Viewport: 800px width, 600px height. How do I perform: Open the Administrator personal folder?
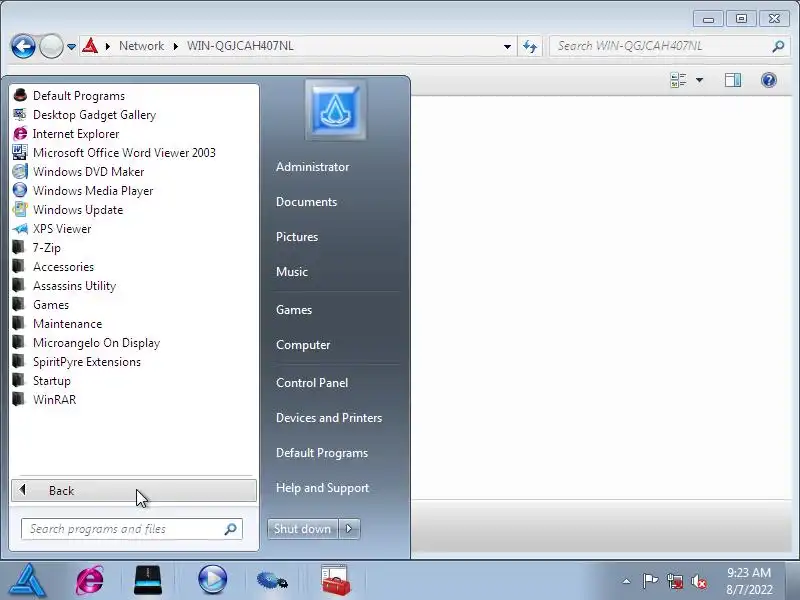coord(313,167)
